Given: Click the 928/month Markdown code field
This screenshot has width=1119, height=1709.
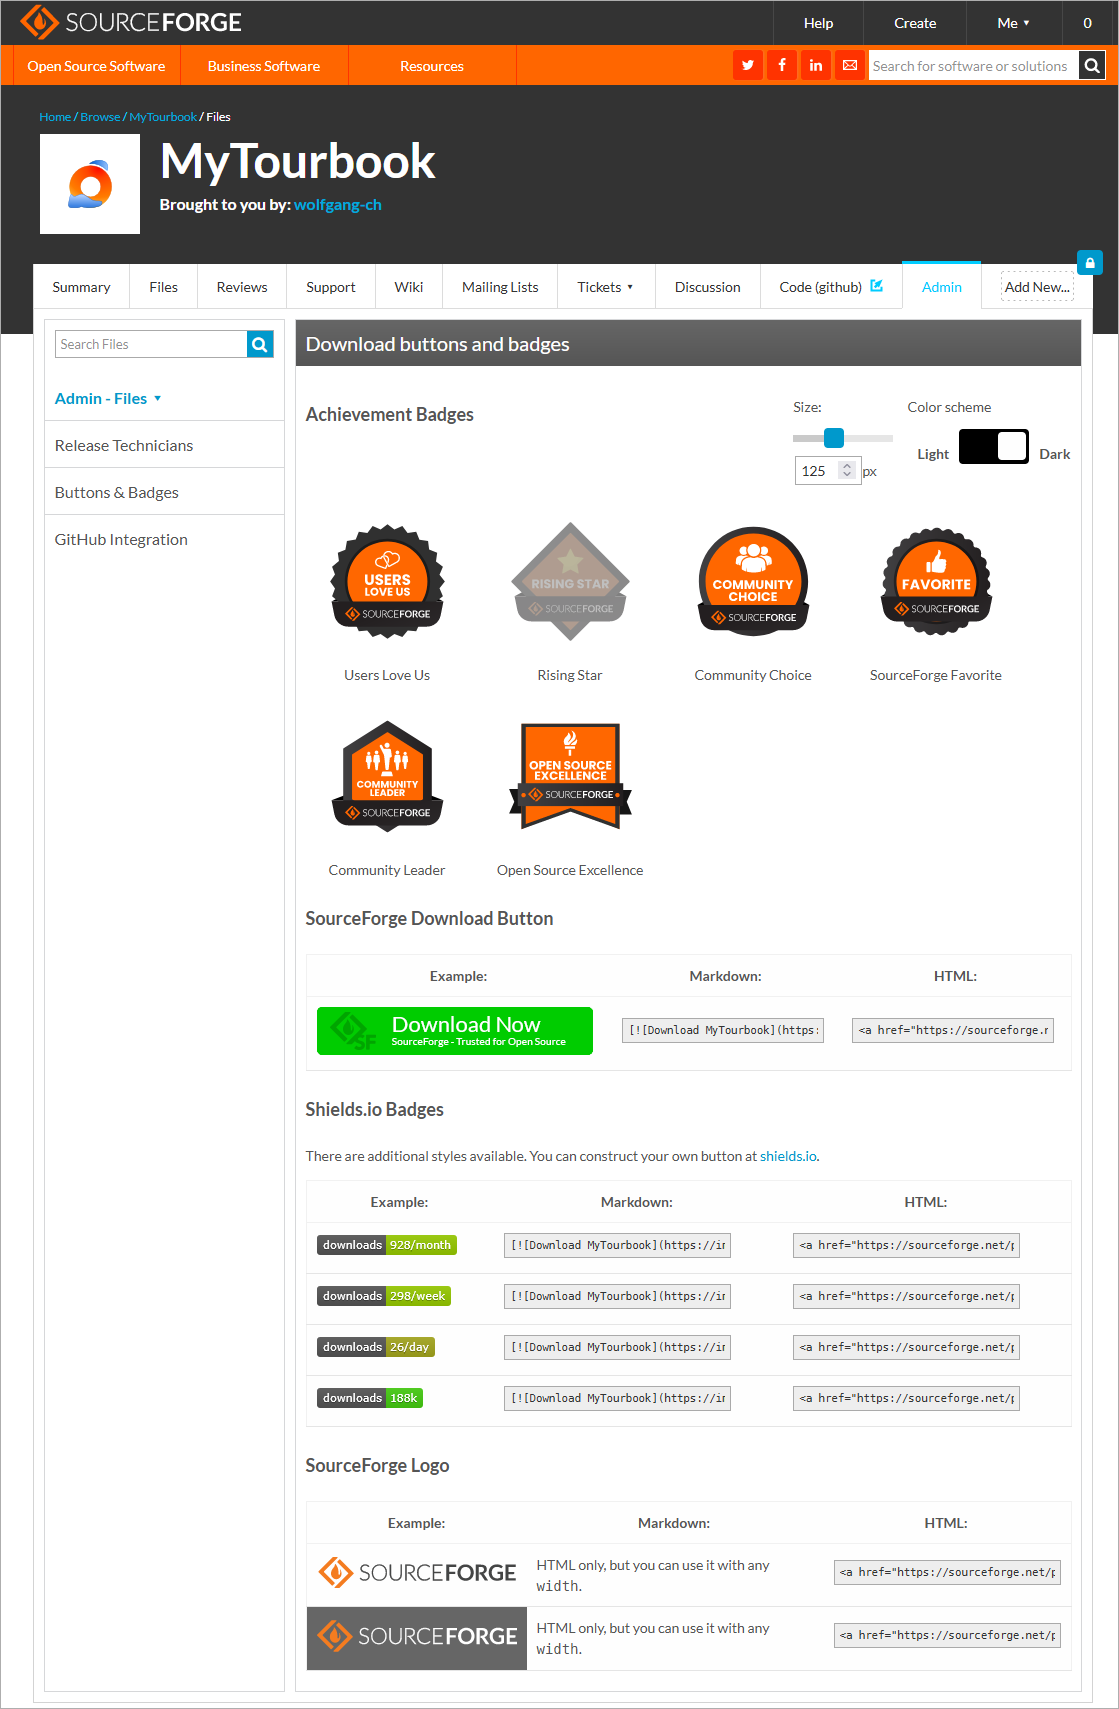Looking at the screenshot, I should click(617, 1245).
